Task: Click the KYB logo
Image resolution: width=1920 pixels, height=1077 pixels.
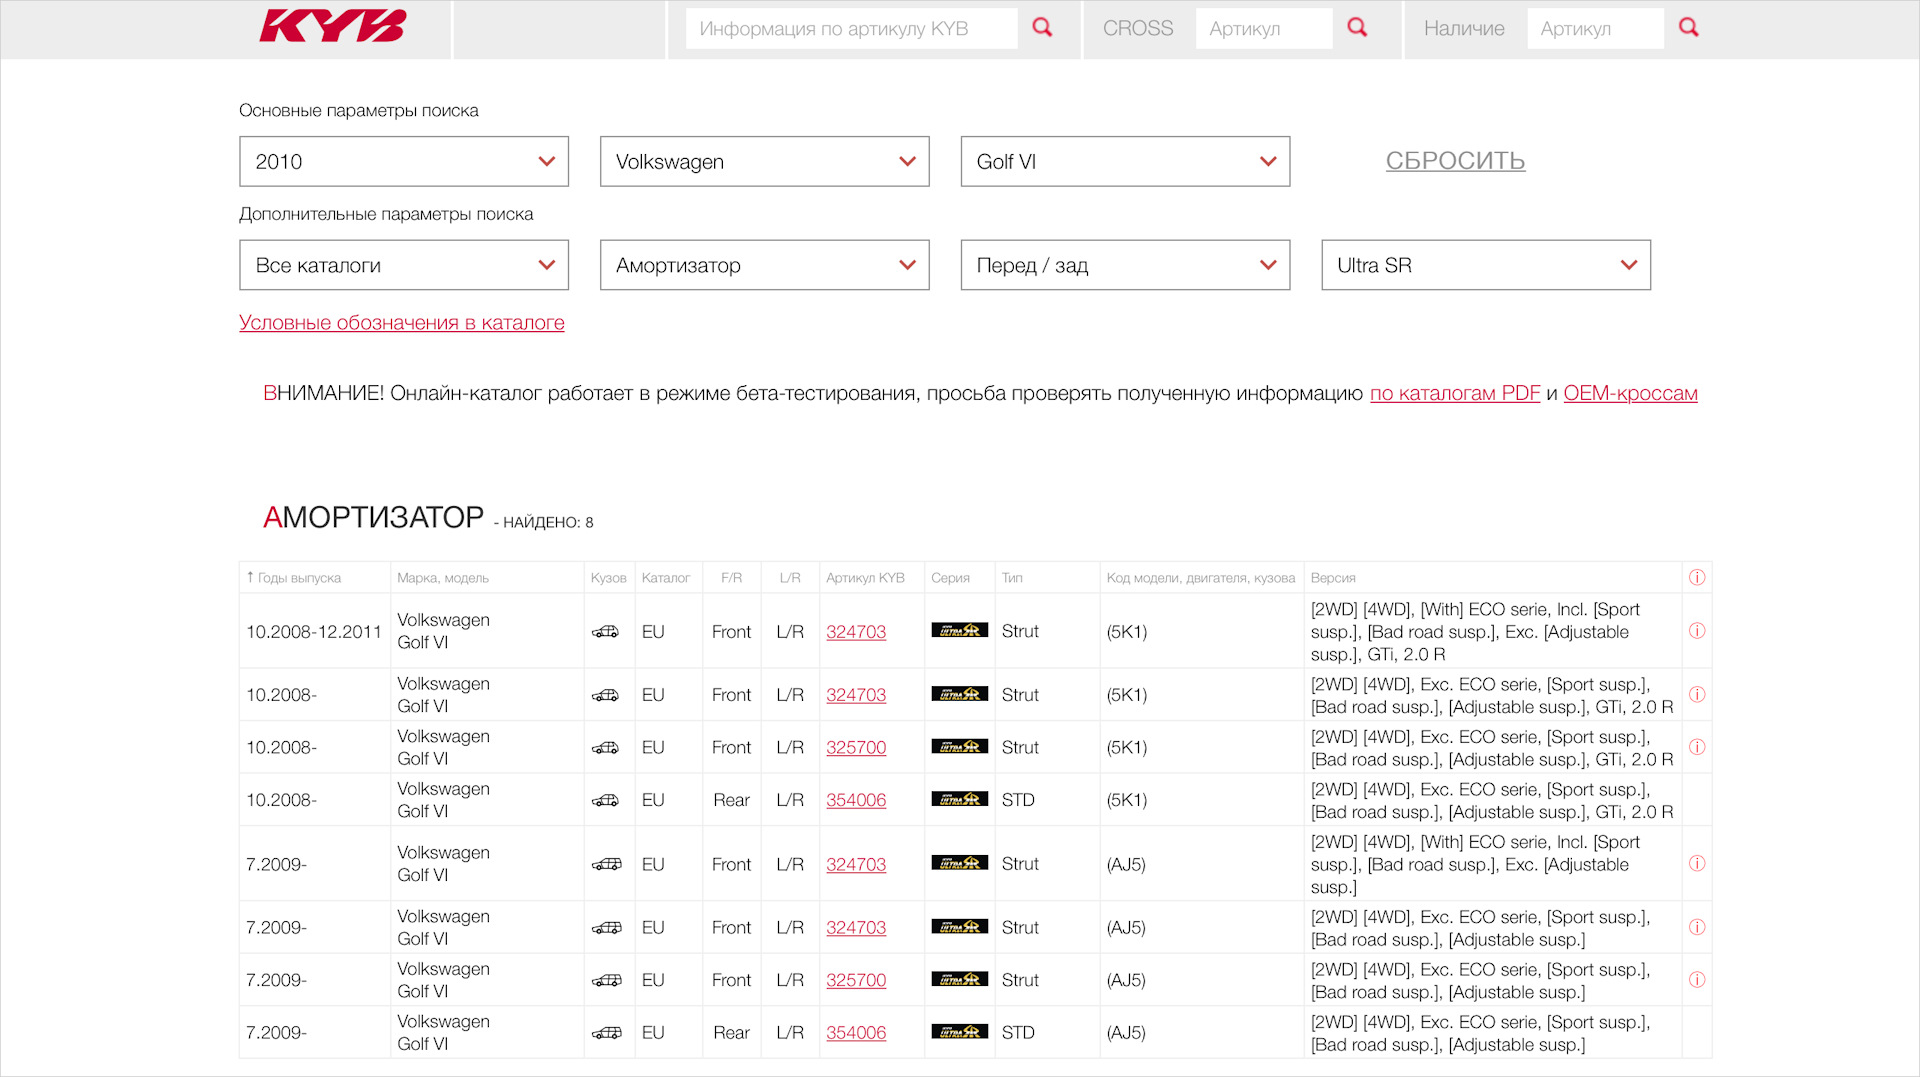Action: tap(333, 27)
